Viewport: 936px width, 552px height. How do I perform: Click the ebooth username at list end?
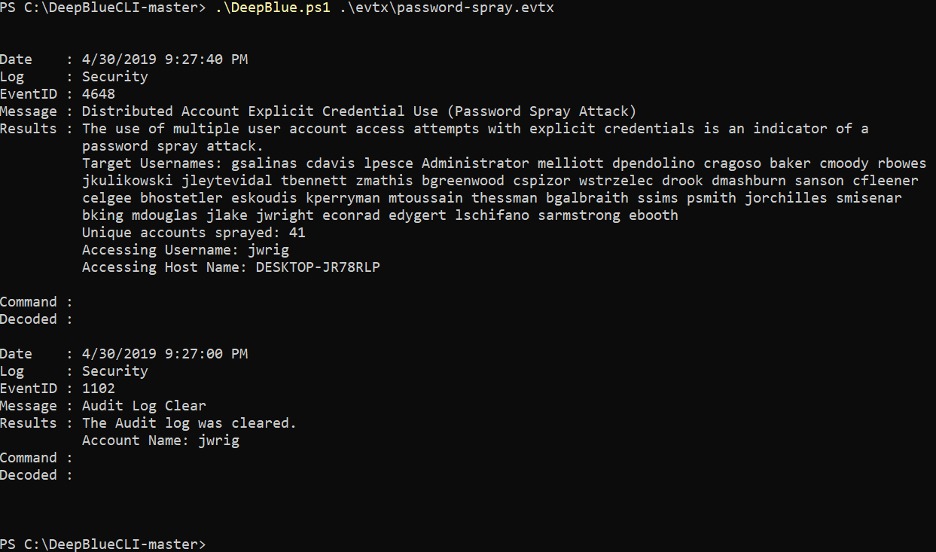(653, 215)
